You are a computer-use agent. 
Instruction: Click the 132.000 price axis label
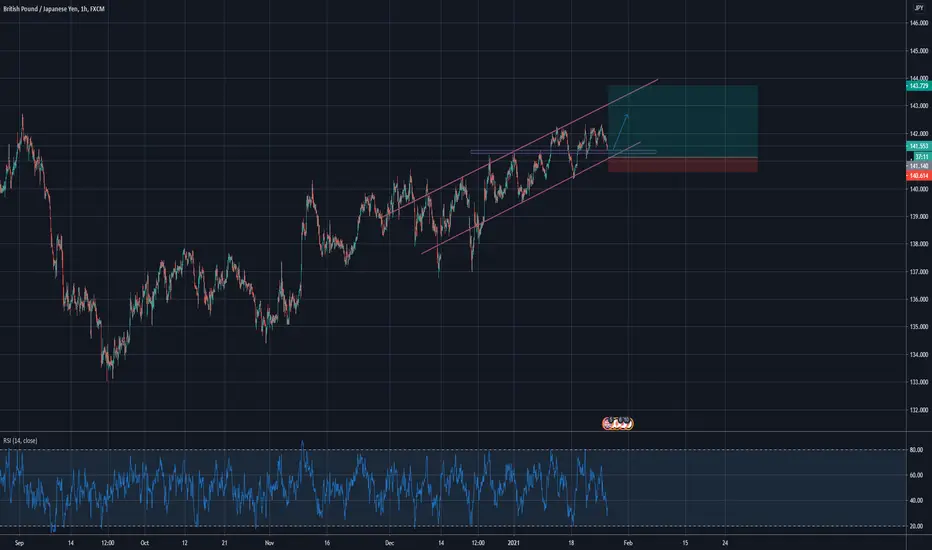click(919, 410)
